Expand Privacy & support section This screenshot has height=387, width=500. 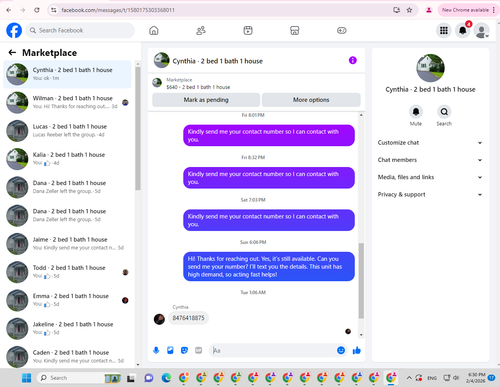coord(430,195)
